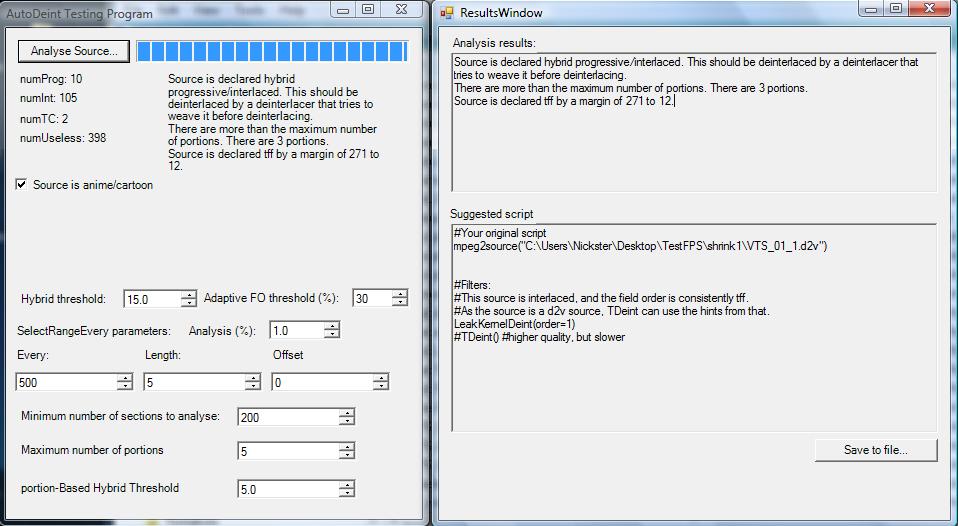Increase Hybrid threshold with up arrow
The image size is (958, 526).
coord(189,295)
